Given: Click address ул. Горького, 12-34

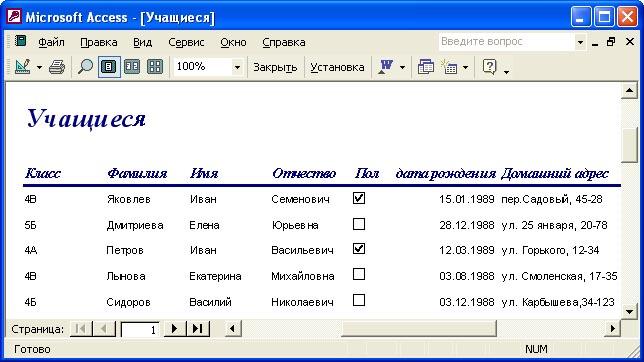Looking at the screenshot, I should [x=550, y=250].
